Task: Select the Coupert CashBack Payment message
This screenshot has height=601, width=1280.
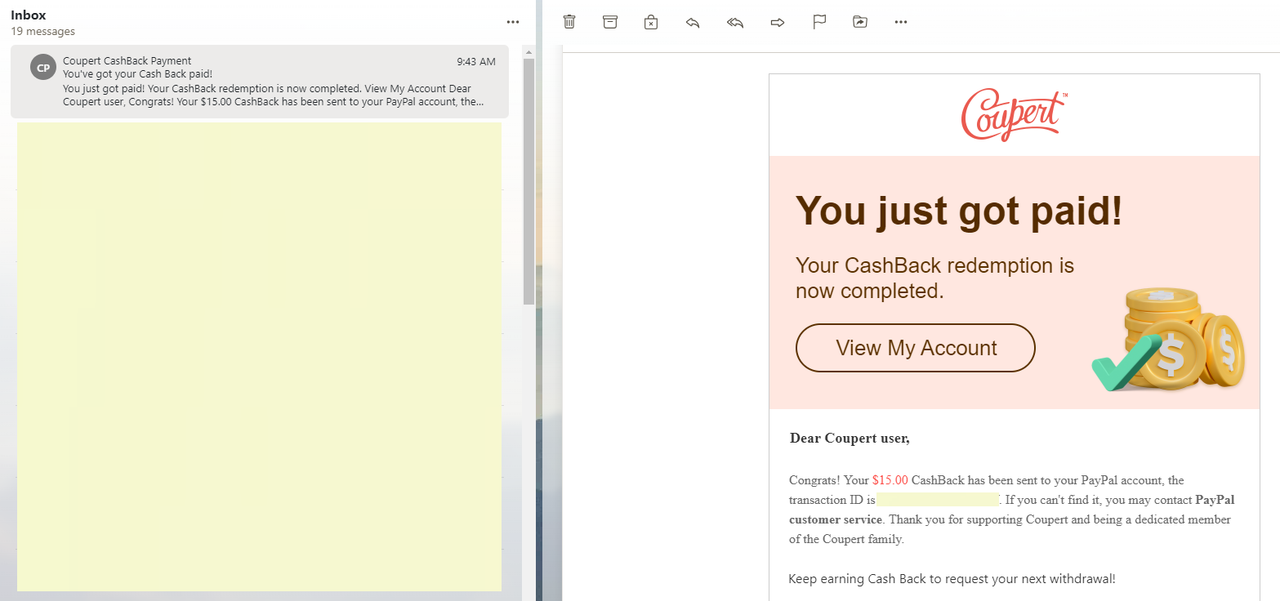Action: coord(260,81)
